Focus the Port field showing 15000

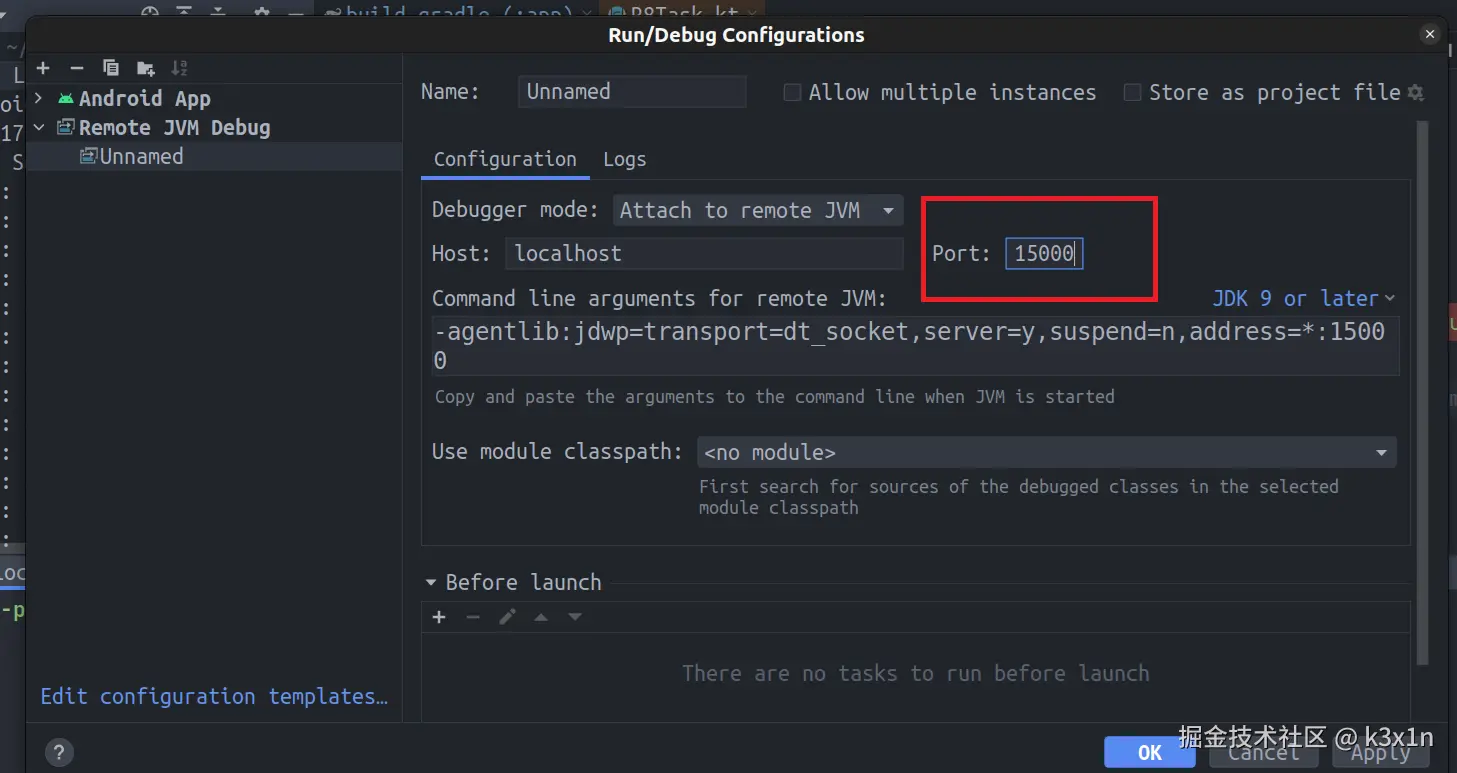tap(1044, 253)
